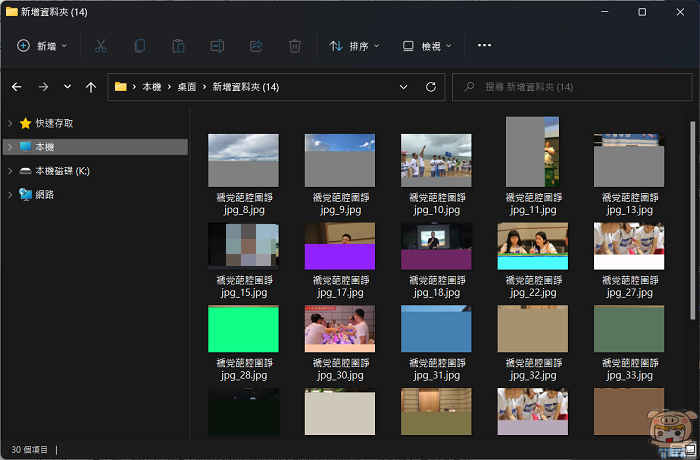Go up one folder level
The height and width of the screenshot is (460, 700).
91,87
